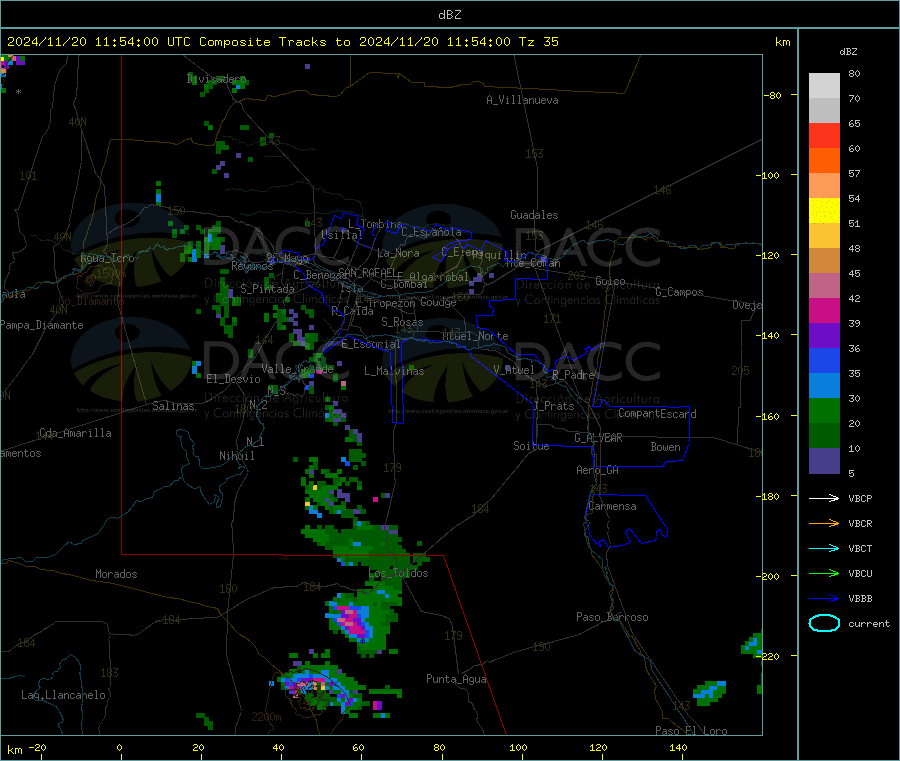Click the Salinas place label
Image resolution: width=900 pixels, height=761 pixels.
tap(173, 406)
